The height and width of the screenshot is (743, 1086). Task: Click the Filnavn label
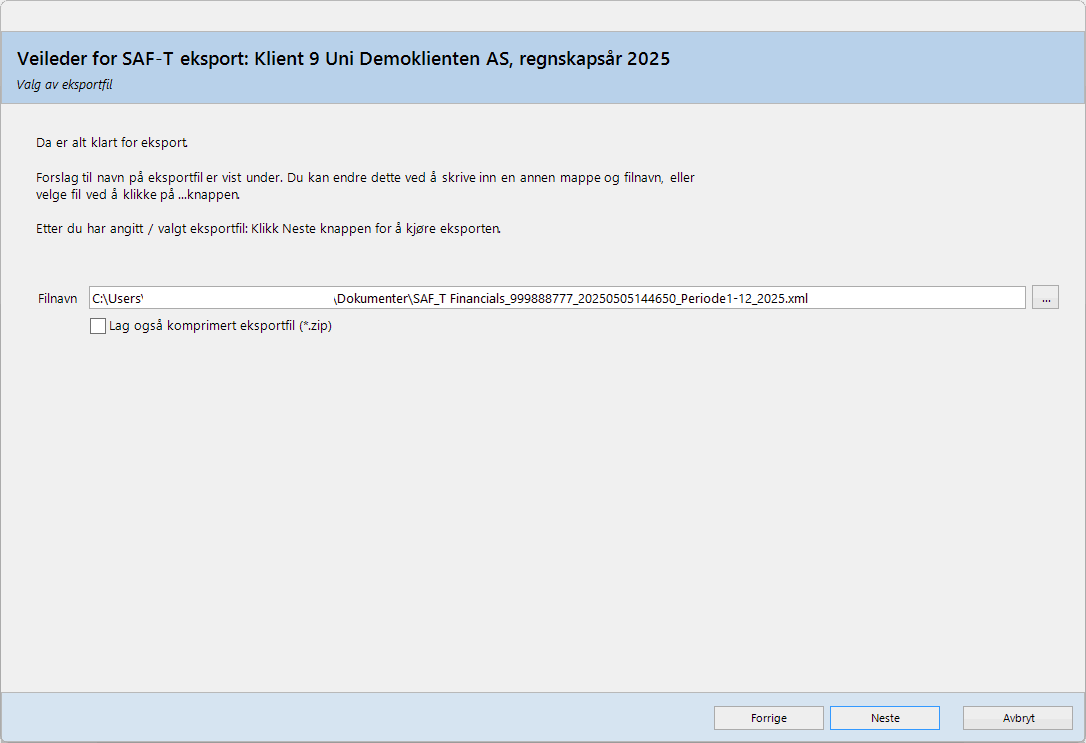point(57,298)
